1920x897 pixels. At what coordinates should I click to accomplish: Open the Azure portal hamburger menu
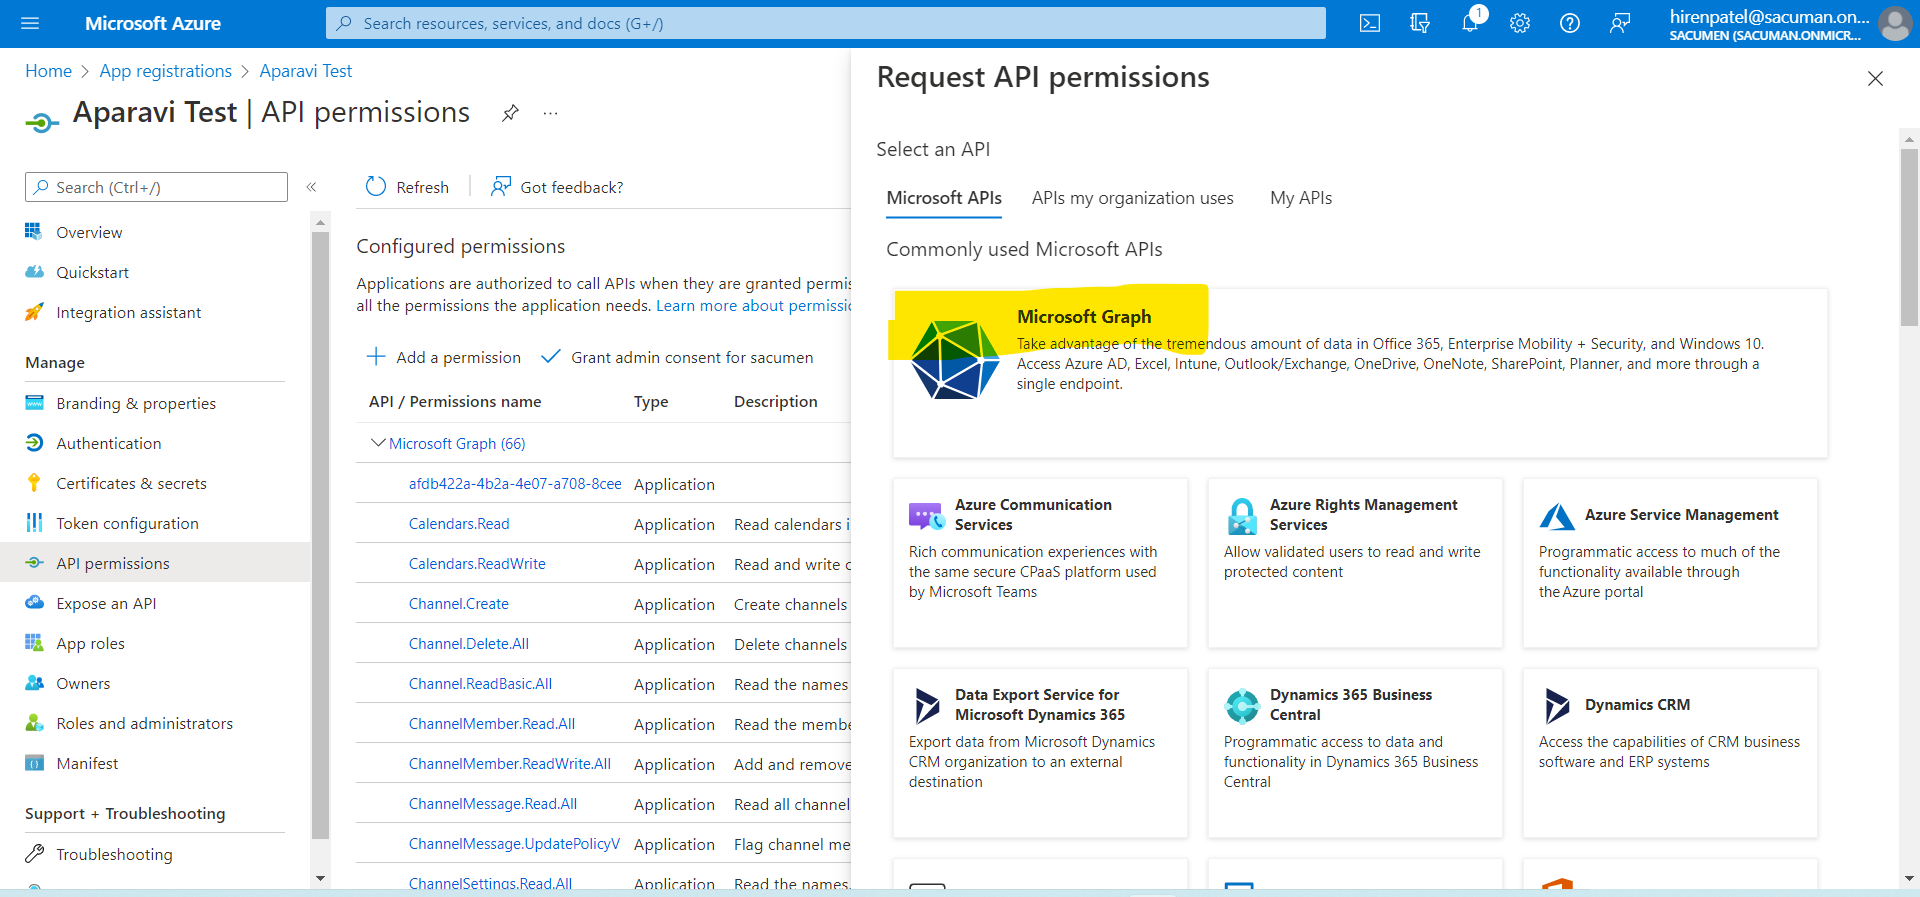pos(30,23)
